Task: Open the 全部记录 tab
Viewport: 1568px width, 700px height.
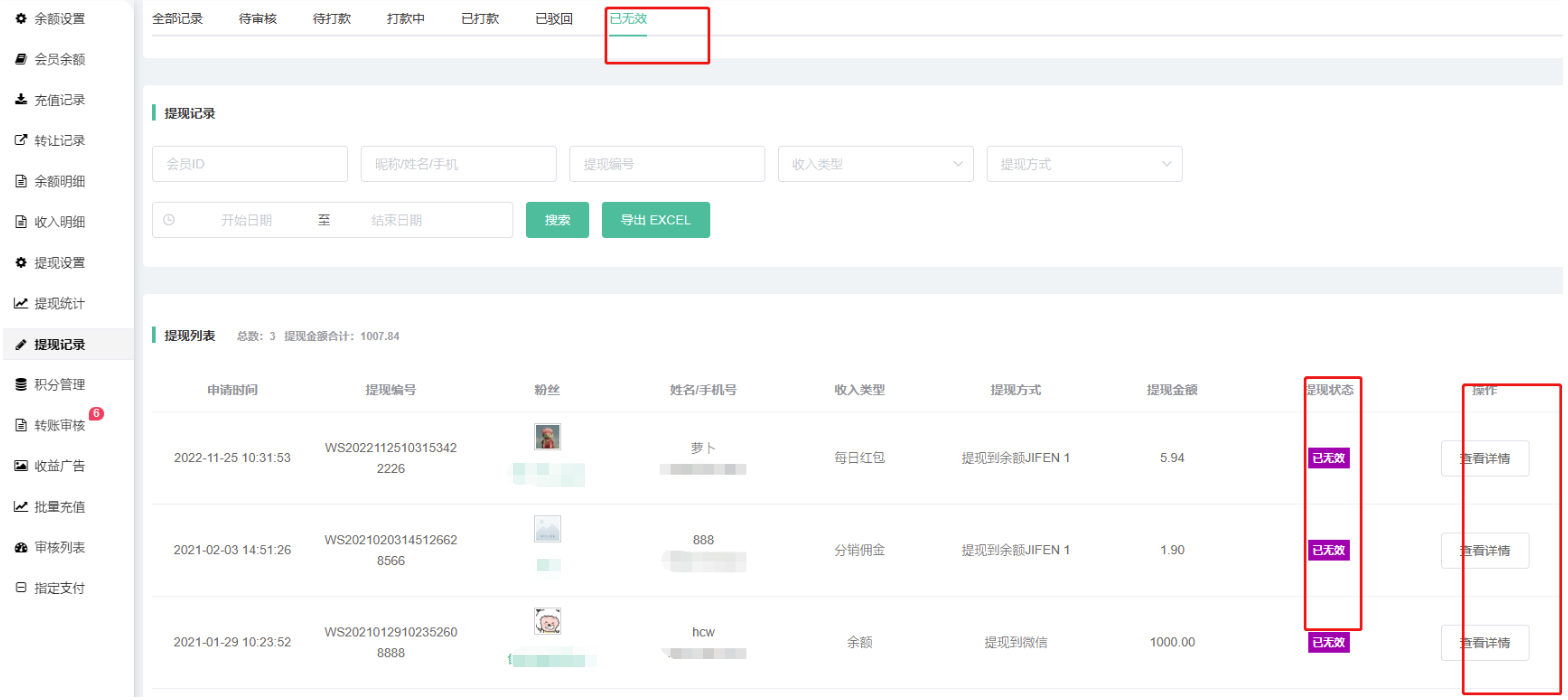Action: point(177,19)
